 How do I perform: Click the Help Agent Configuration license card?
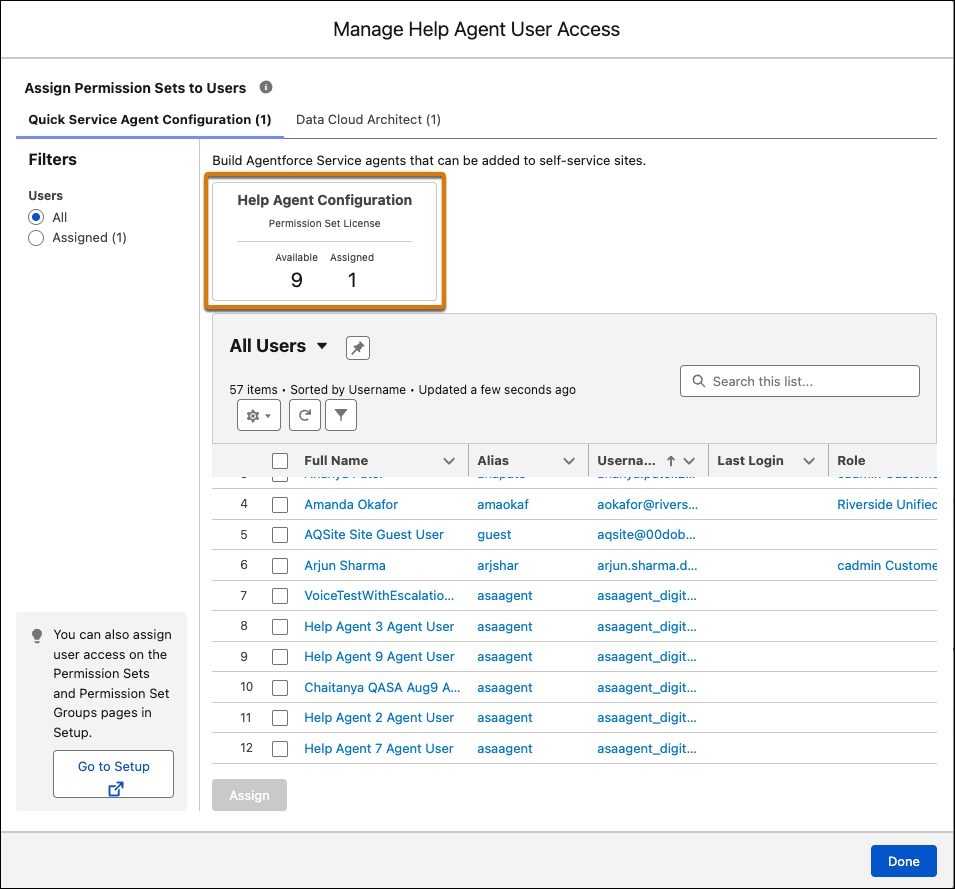[325, 241]
